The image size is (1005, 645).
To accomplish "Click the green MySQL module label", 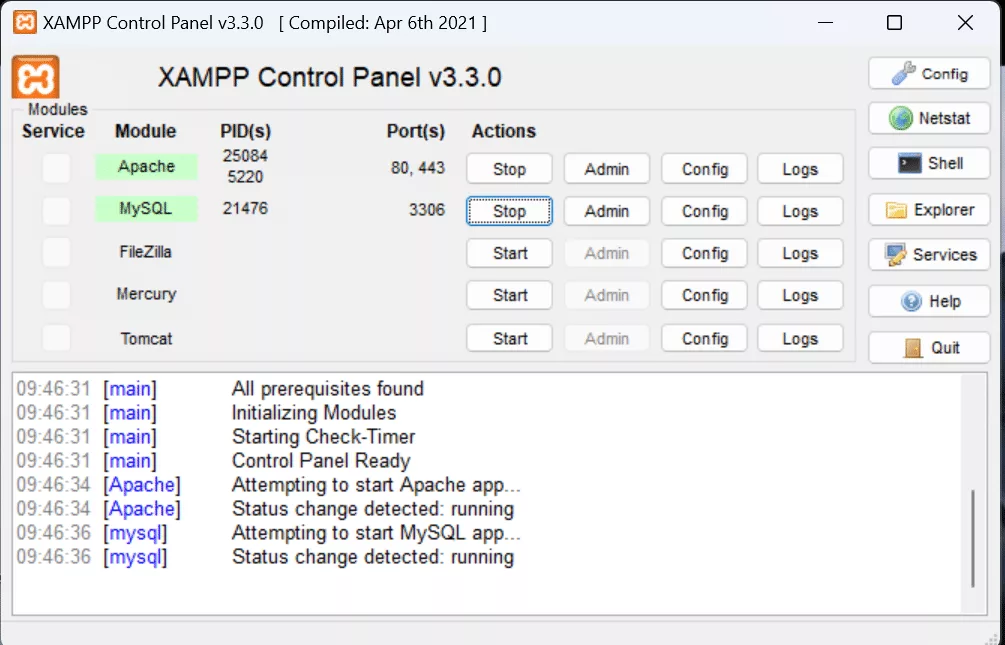I will coord(146,209).
